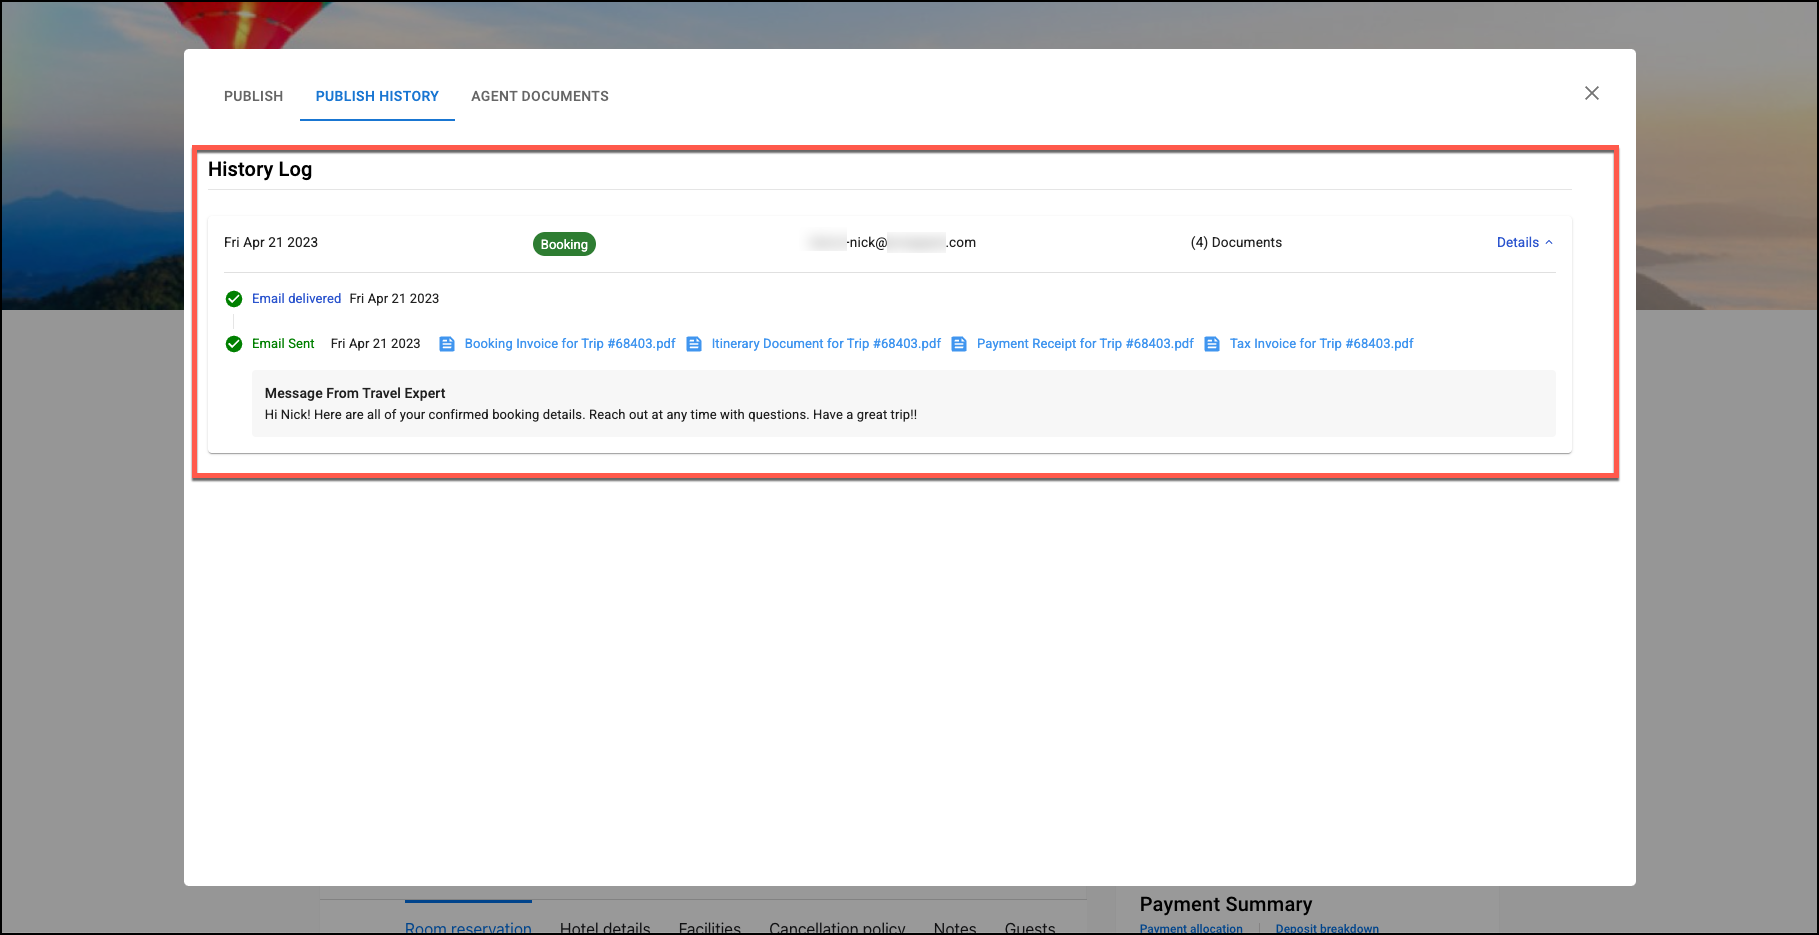Click the green Booking badge
This screenshot has height=935, width=1819.
[564, 244]
